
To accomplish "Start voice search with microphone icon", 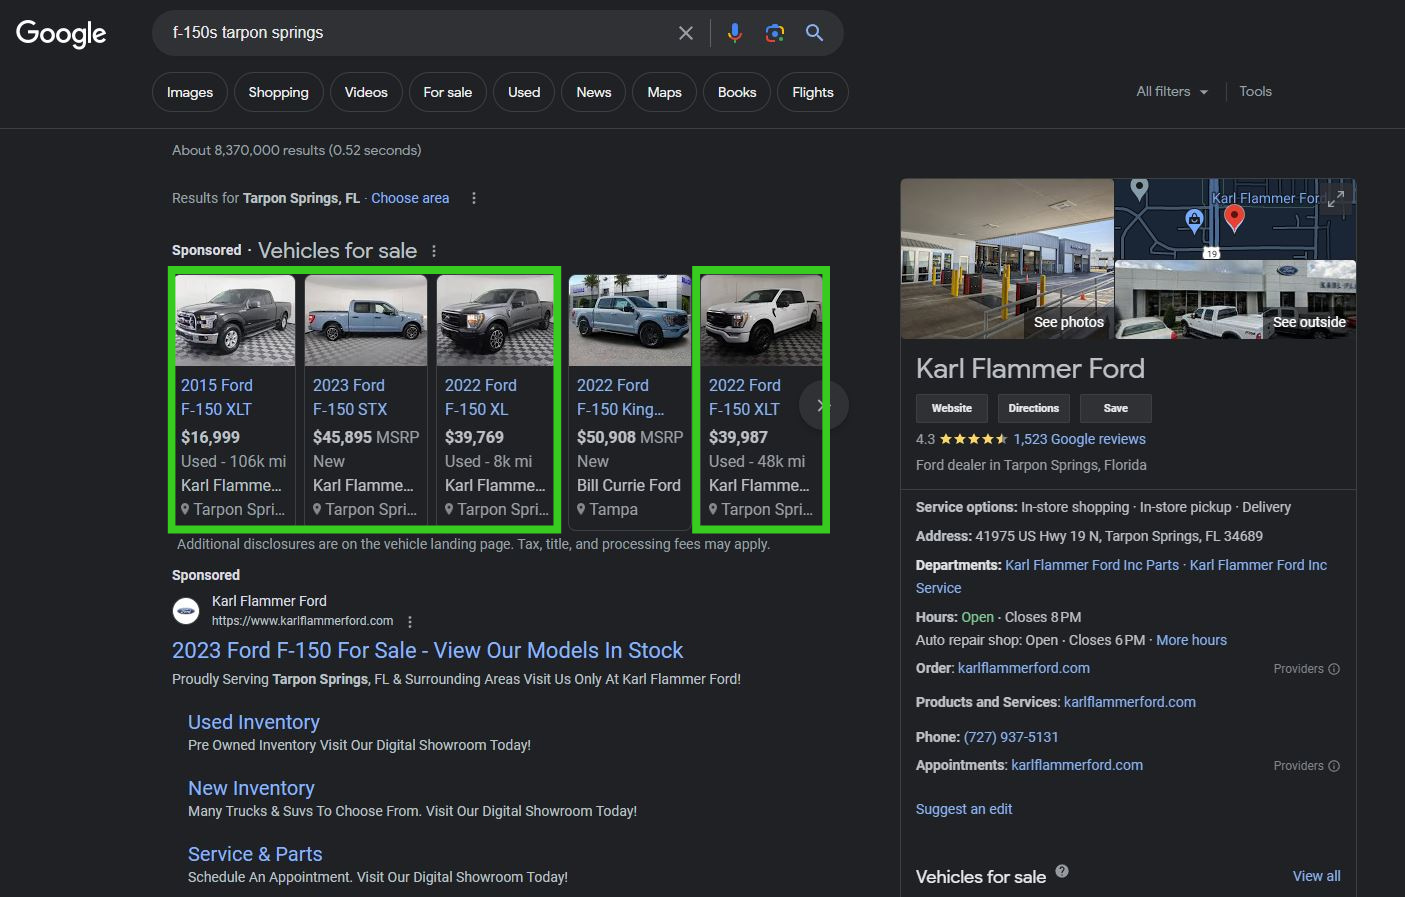I will tap(735, 33).
